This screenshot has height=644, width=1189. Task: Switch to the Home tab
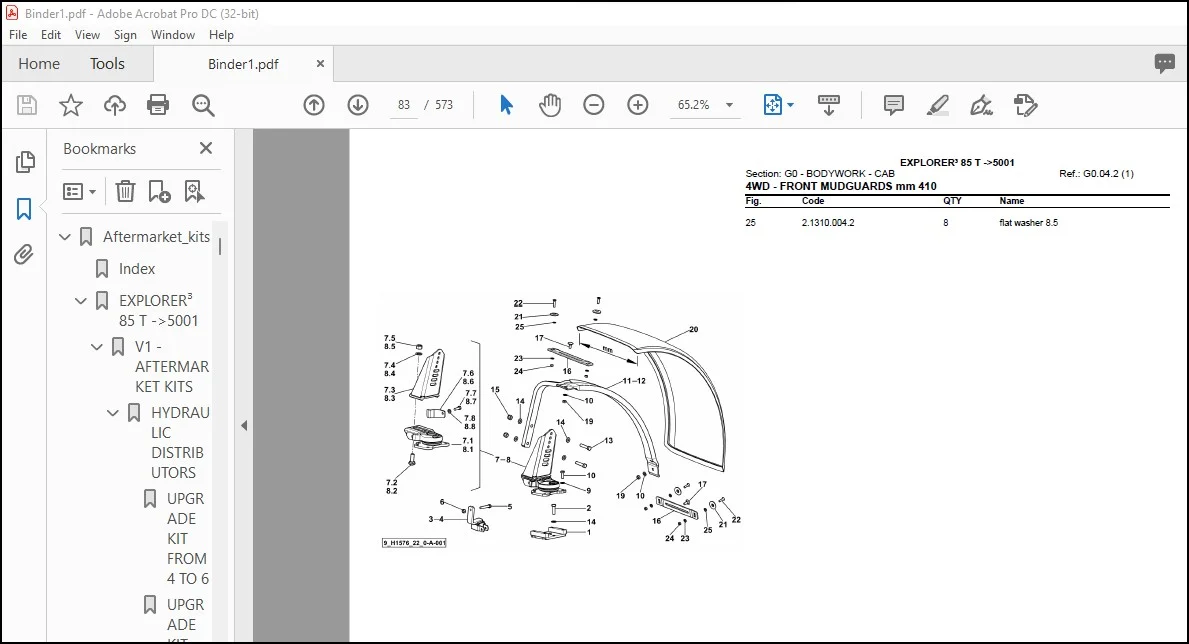[39, 64]
